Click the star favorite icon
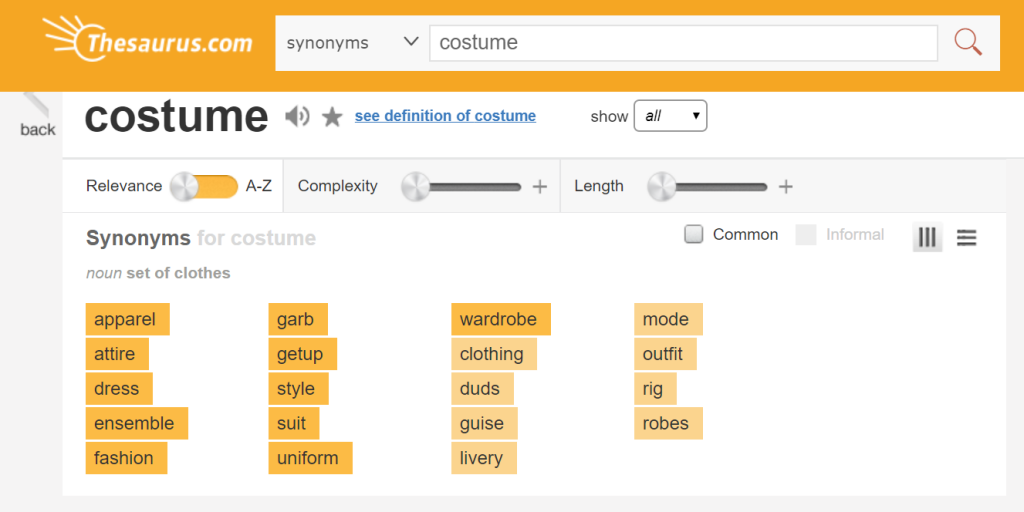Screen dimensions: 1024x512 pyautogui.click(x=332, y=117)
